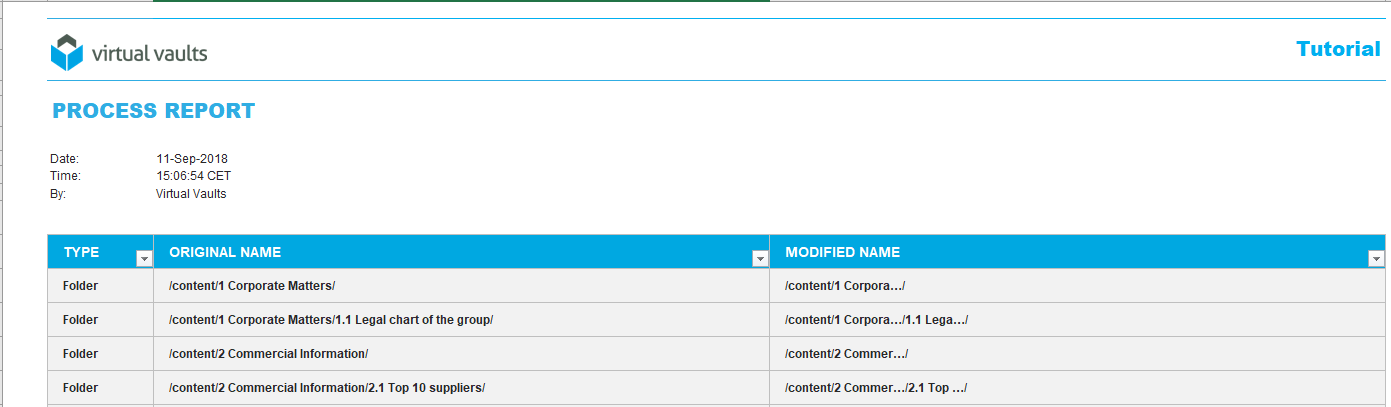1391x407 pixels.
Task: Click the virtual vaults wordmark text
Action: coord(149,54)
